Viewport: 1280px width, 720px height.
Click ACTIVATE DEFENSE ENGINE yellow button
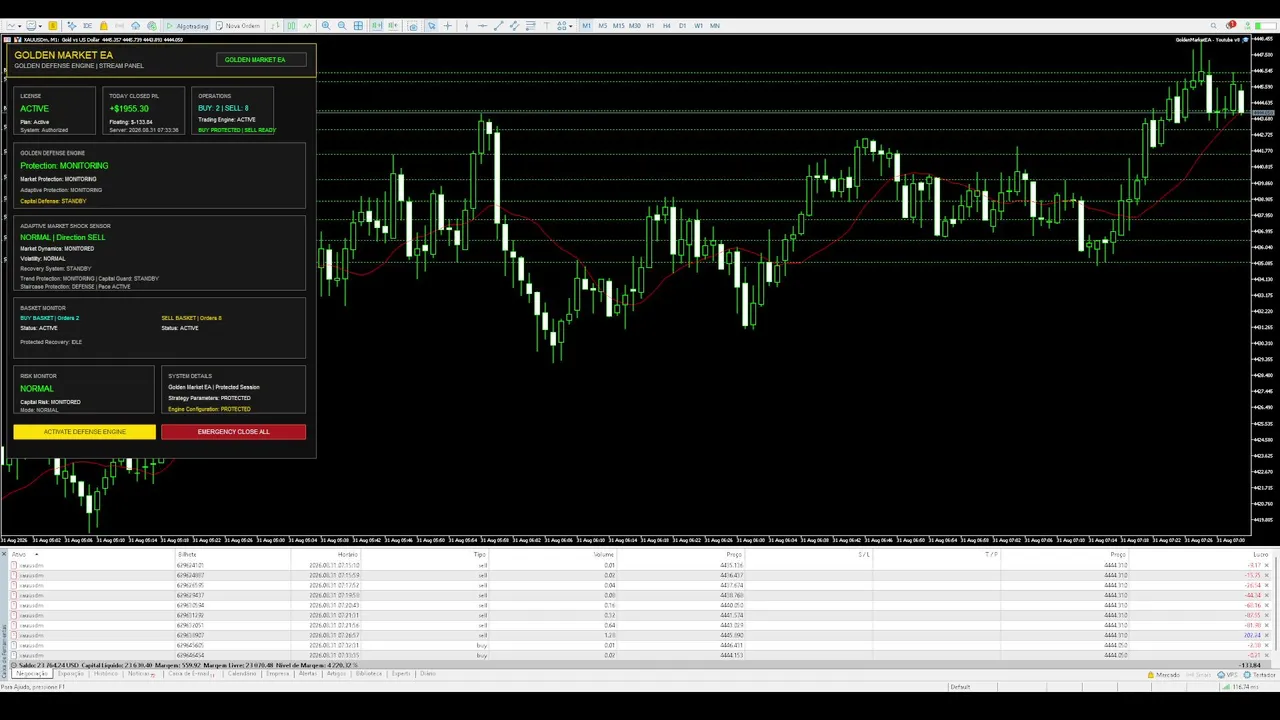[x=85, y=432]
